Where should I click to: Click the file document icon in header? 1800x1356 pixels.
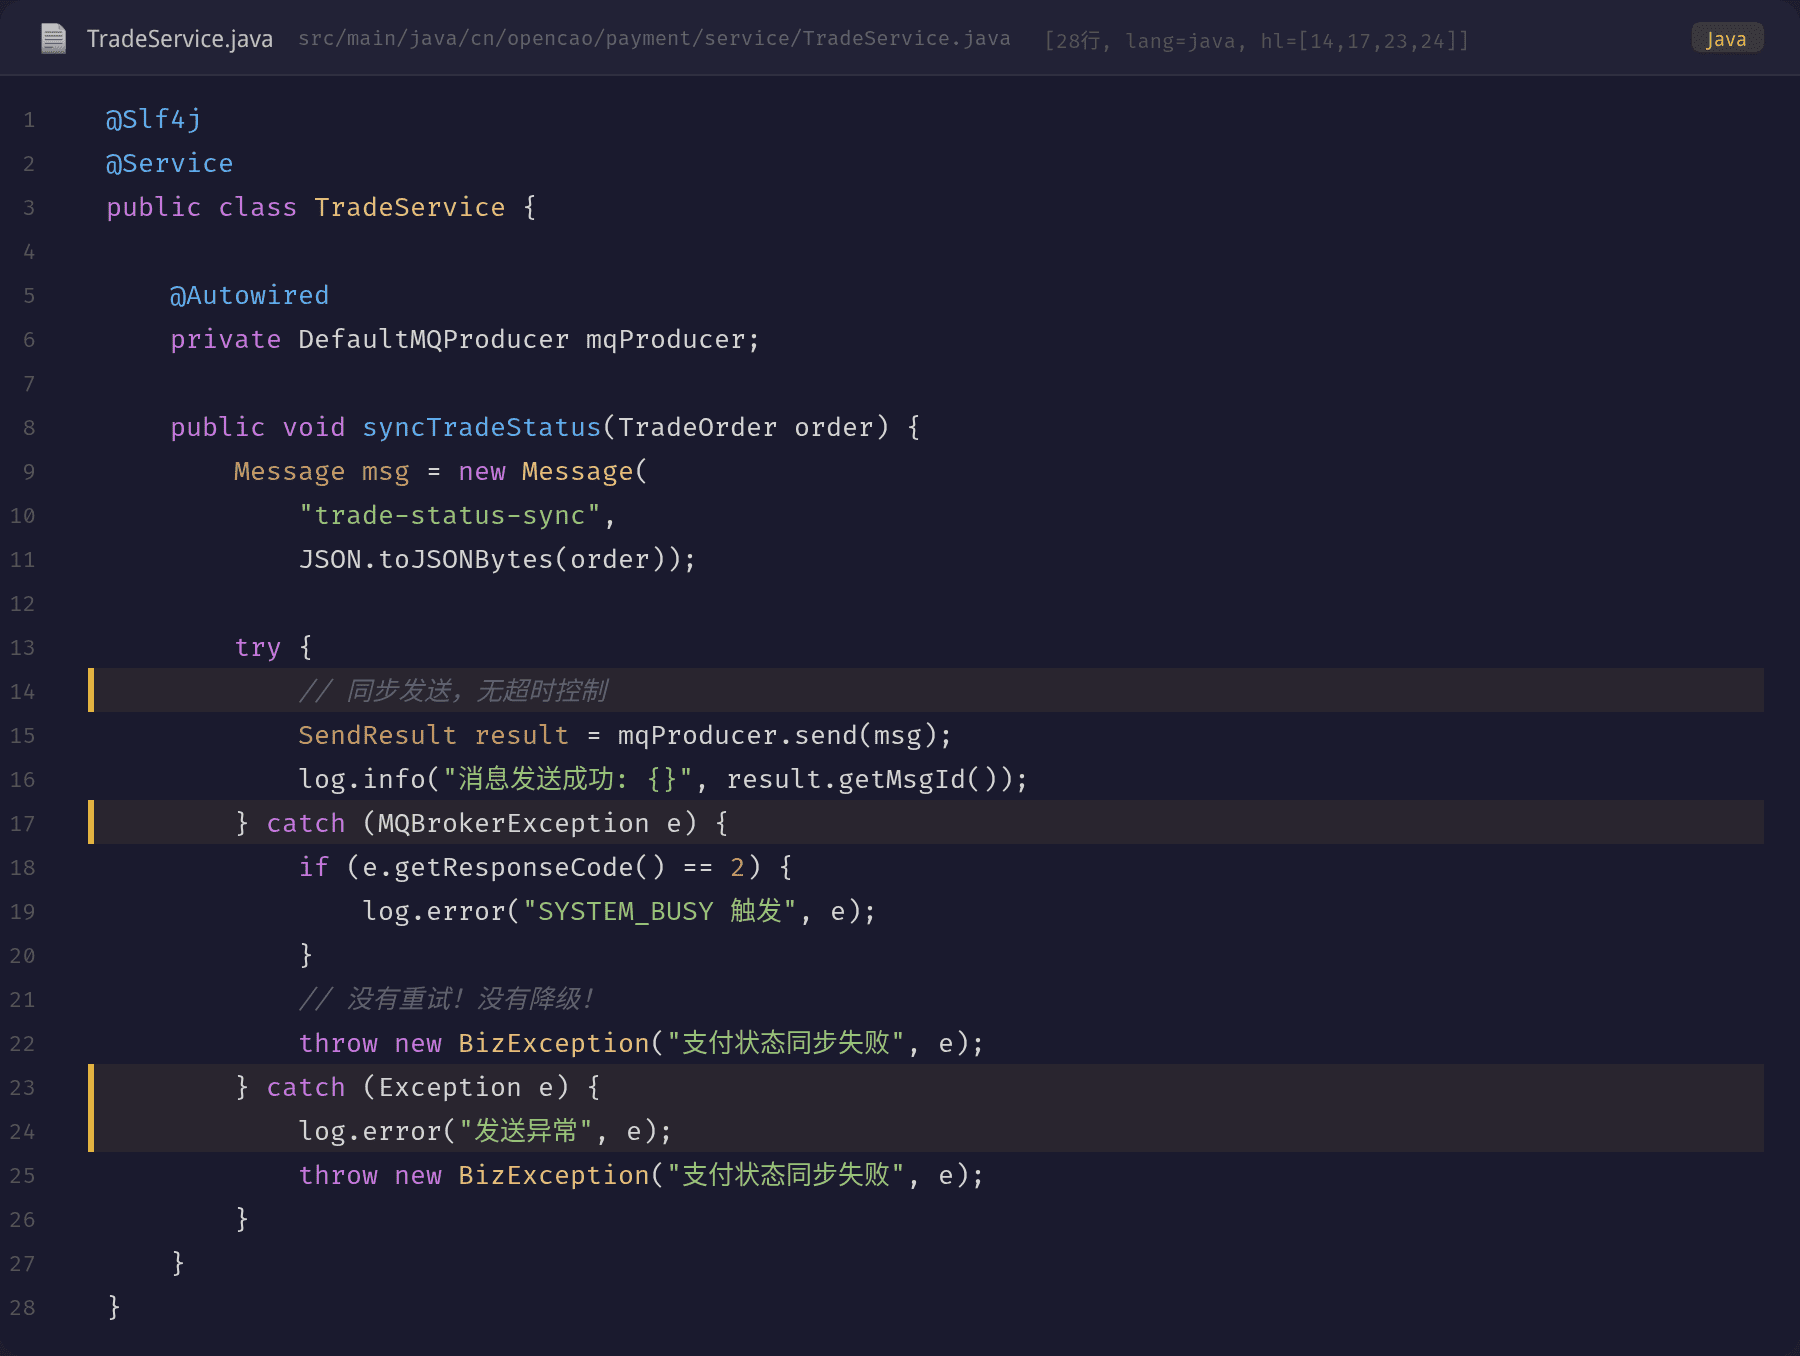[x=53, y=39]
